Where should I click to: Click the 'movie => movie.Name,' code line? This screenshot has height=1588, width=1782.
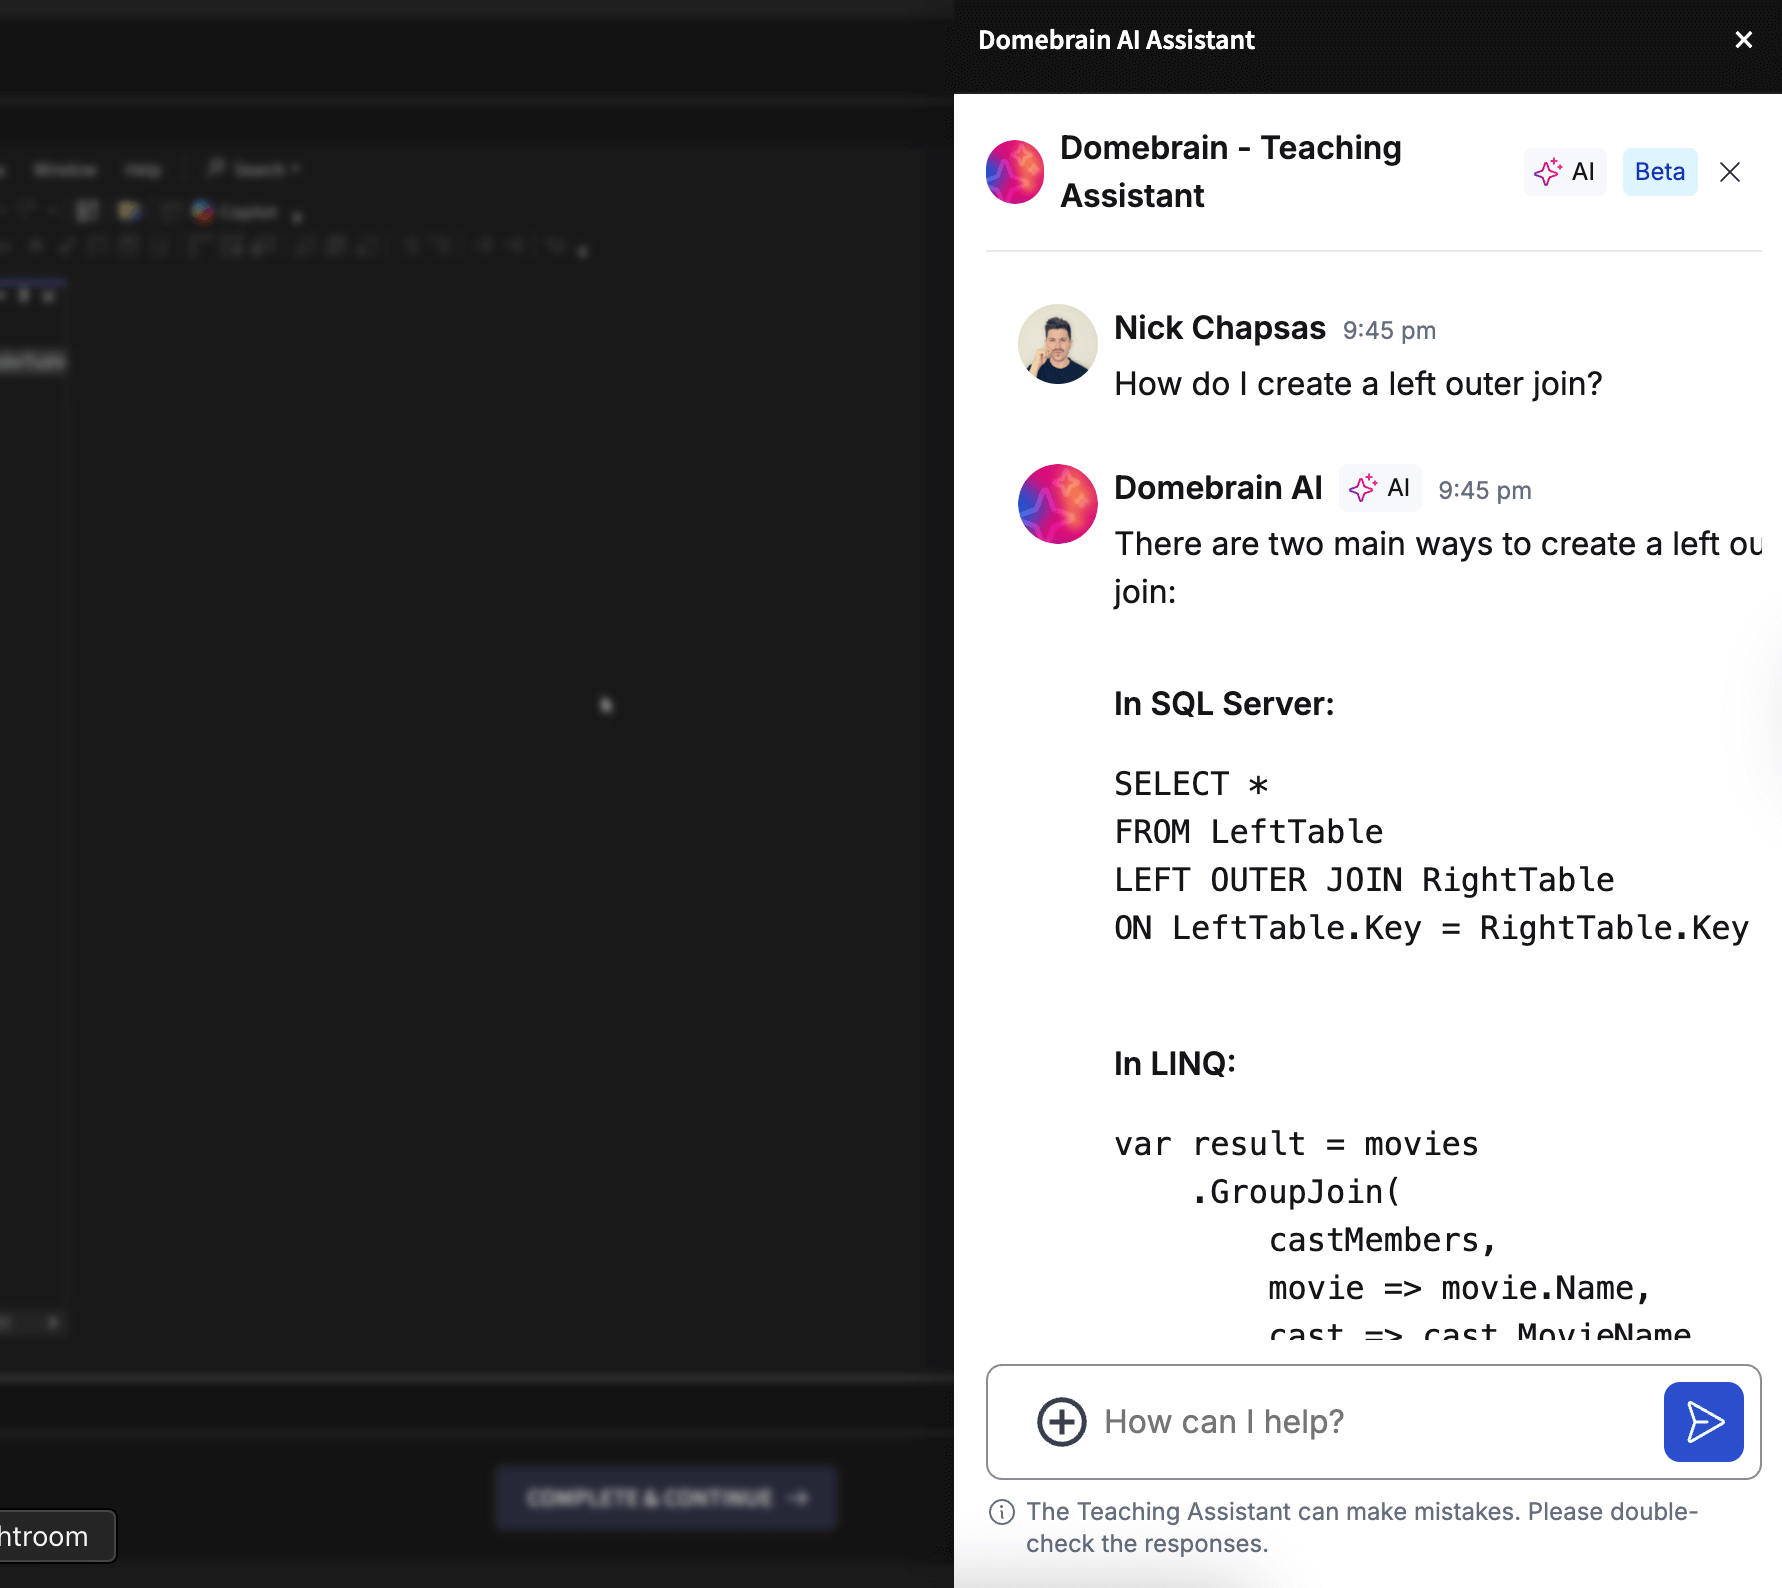1459,1288
